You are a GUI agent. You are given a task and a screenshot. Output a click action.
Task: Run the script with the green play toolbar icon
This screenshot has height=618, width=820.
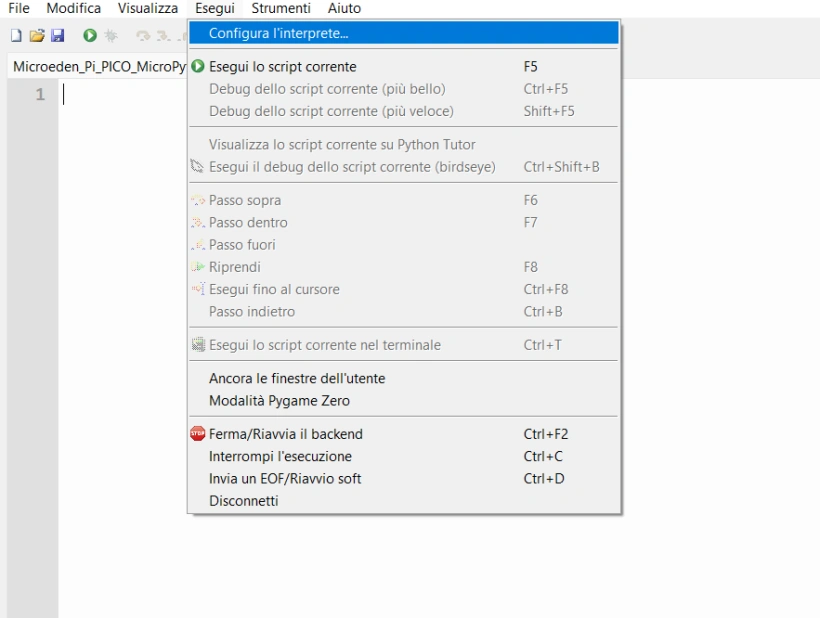tap(90, 36)
